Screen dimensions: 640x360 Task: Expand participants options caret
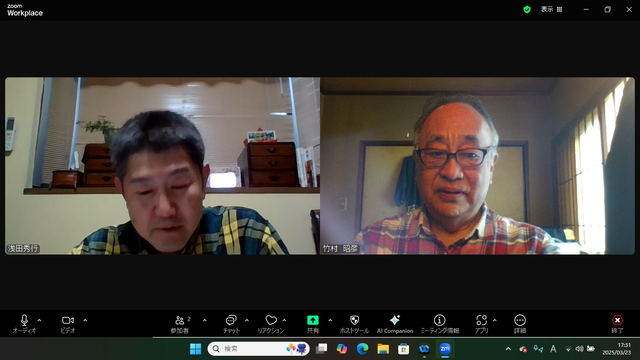coord(204,320)
